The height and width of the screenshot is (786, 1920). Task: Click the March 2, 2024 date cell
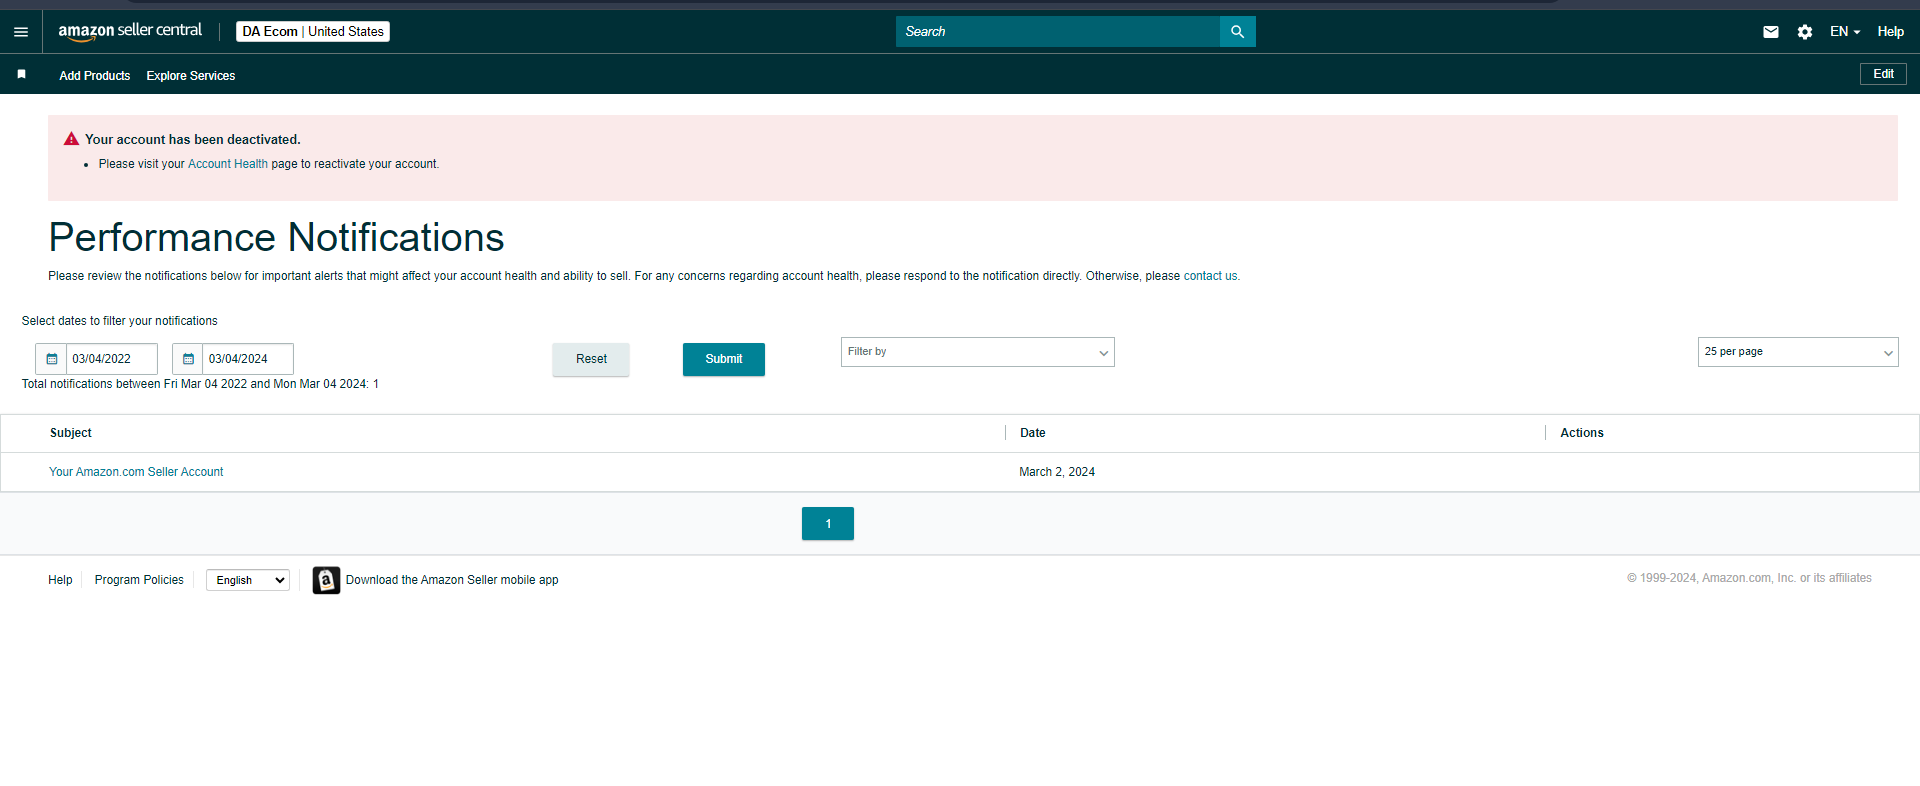tap(1057, 472)
